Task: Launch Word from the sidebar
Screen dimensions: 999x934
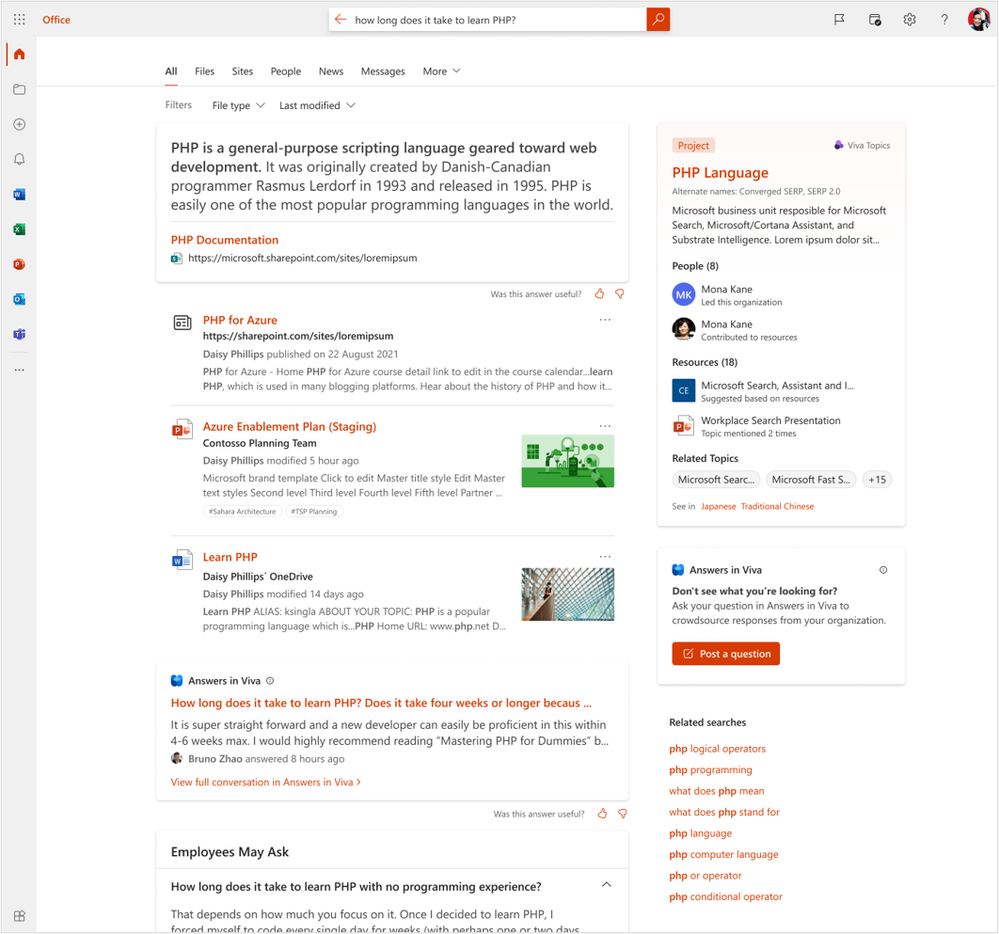Action: [x=19, y=194]
